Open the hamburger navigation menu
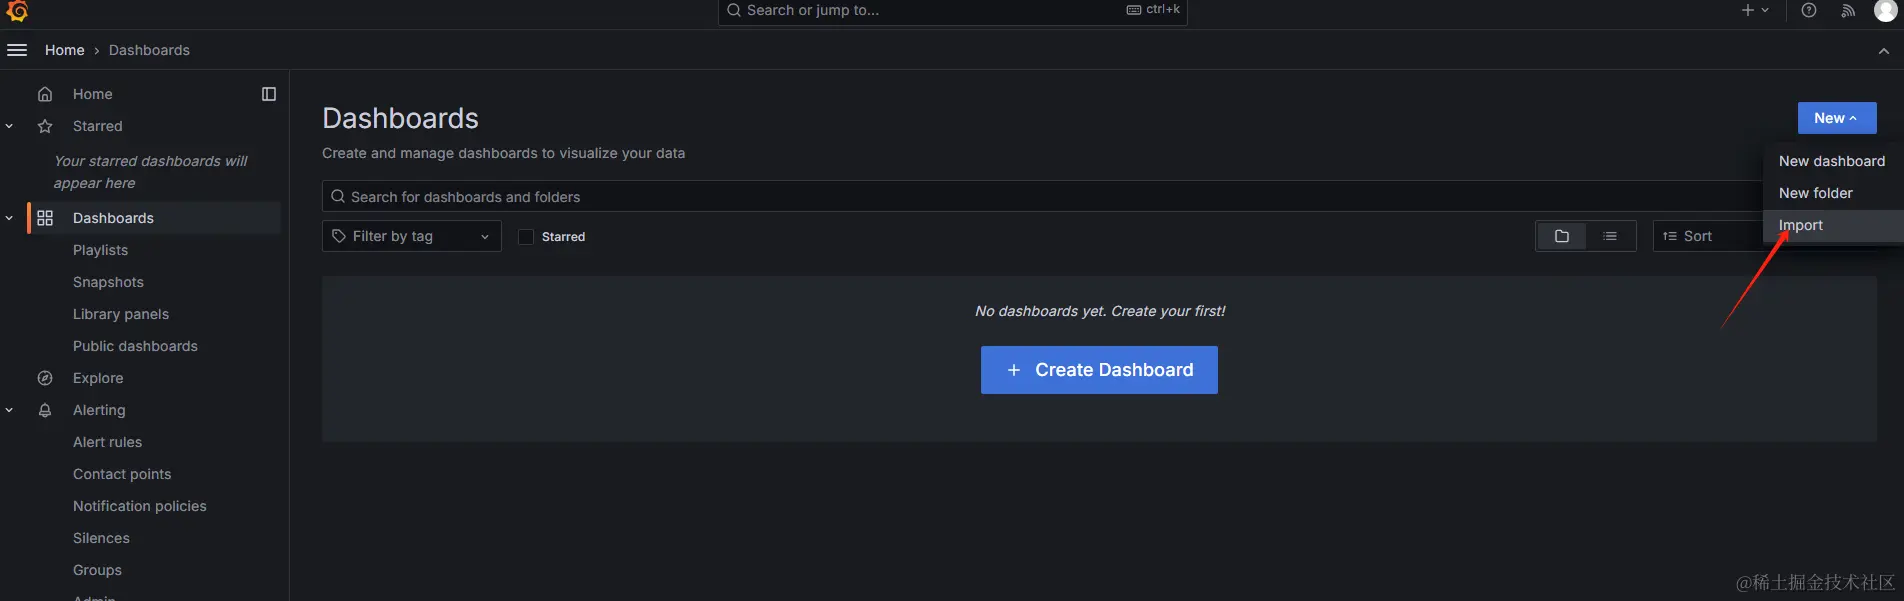Screen dimensions: 1904x601 [17, 50]
